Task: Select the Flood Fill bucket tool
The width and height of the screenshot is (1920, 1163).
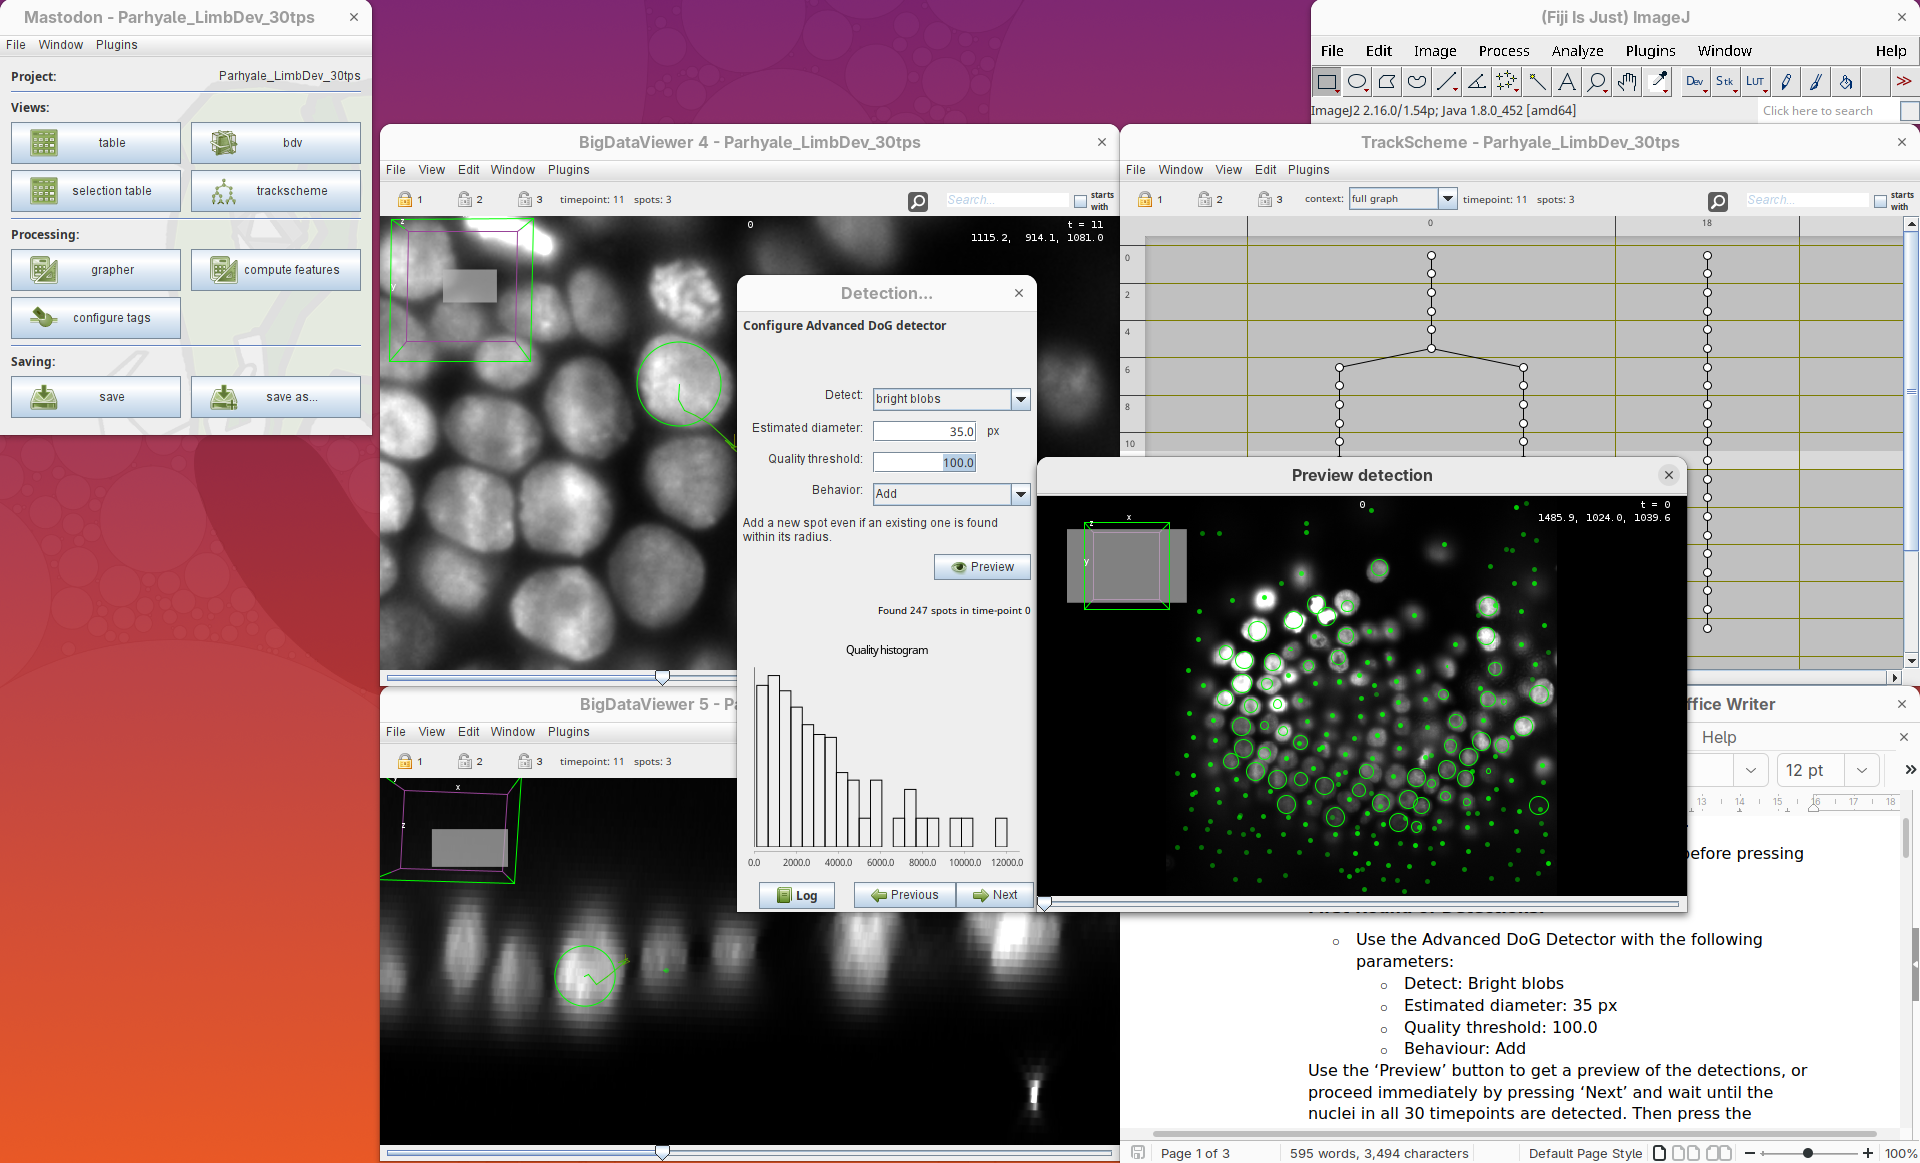Action: (1846, 82)
